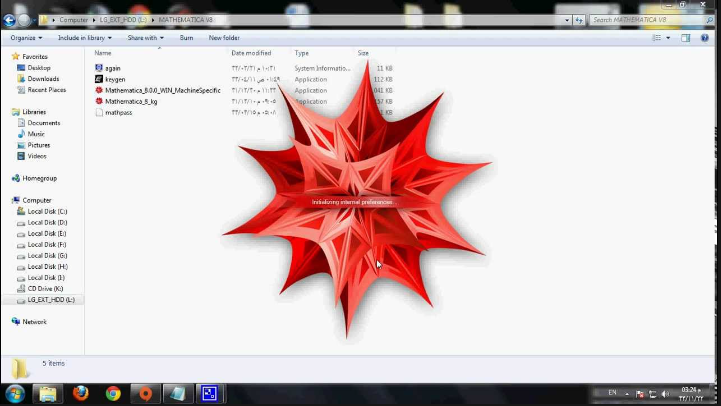Click the Forward navigation arrow
Viewport: 721px width, 406px height.
tap(24, 20)
